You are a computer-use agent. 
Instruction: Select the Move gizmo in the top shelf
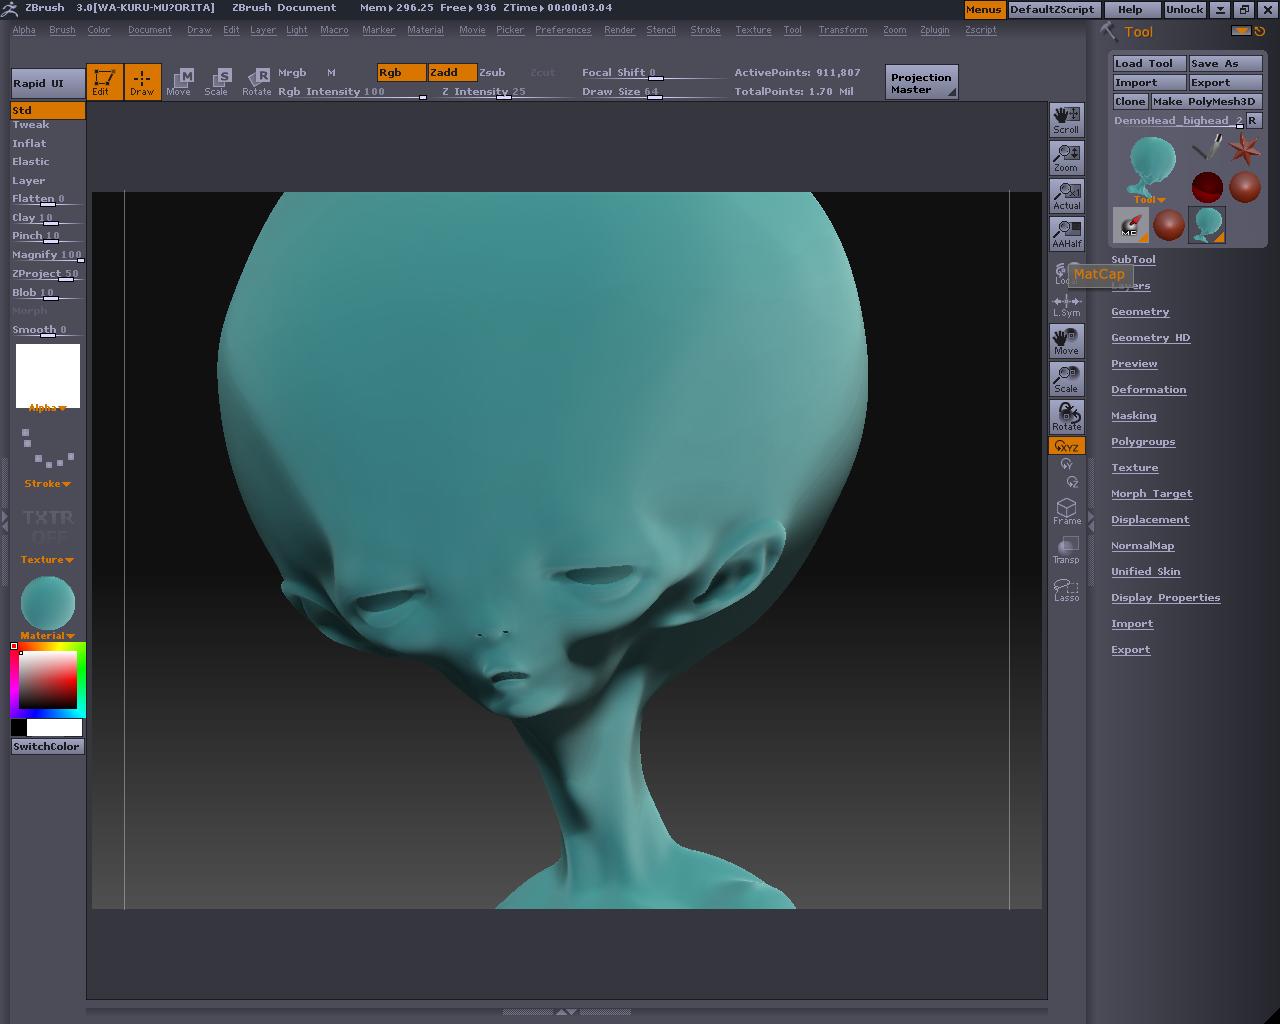[x=179, y=82]
